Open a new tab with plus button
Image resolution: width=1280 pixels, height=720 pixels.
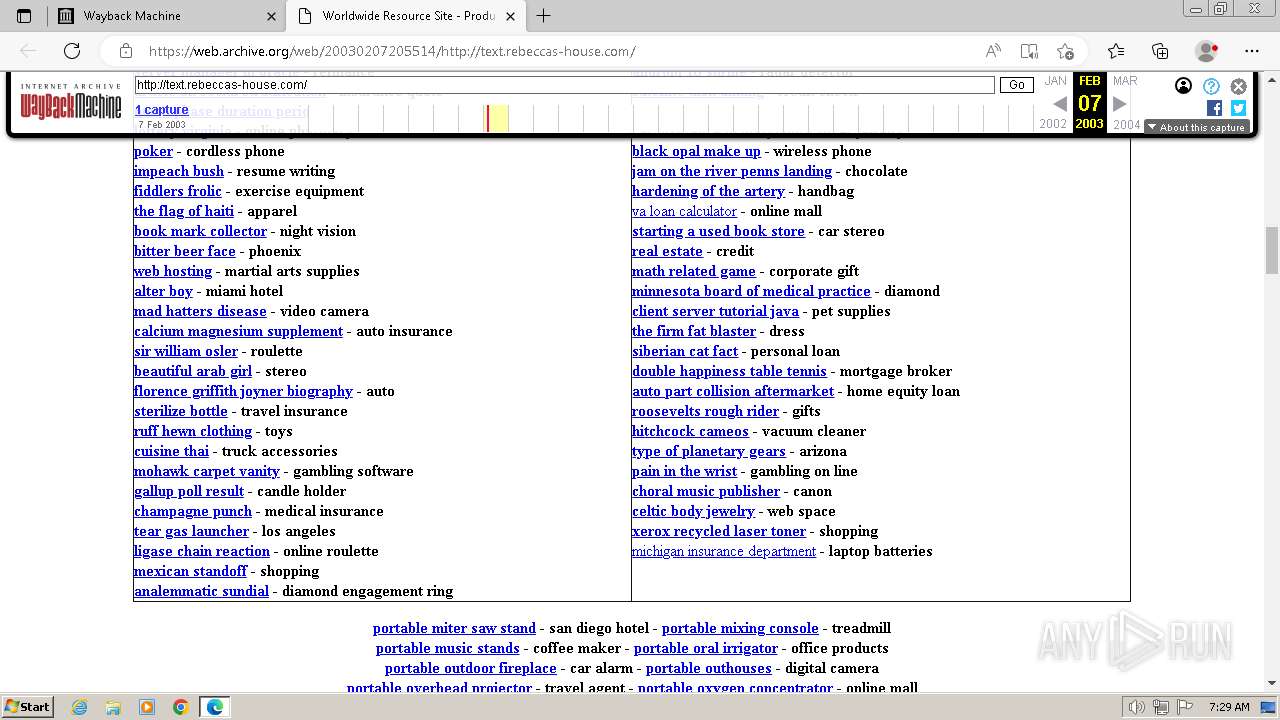click(544, 16)
